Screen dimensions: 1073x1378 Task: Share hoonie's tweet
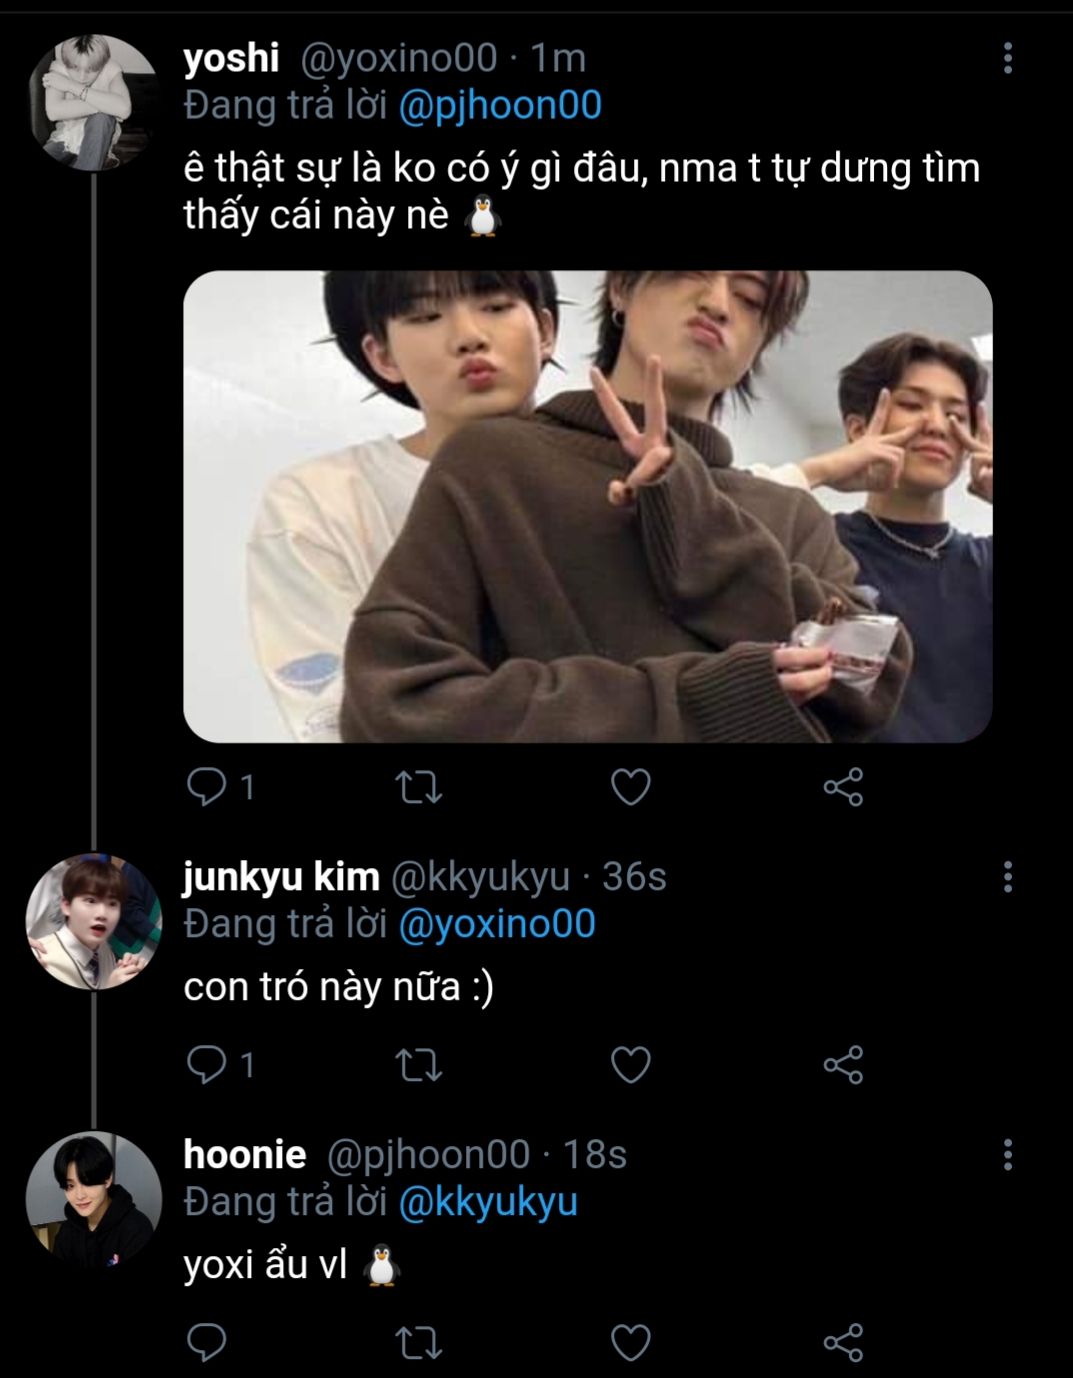843,1342
